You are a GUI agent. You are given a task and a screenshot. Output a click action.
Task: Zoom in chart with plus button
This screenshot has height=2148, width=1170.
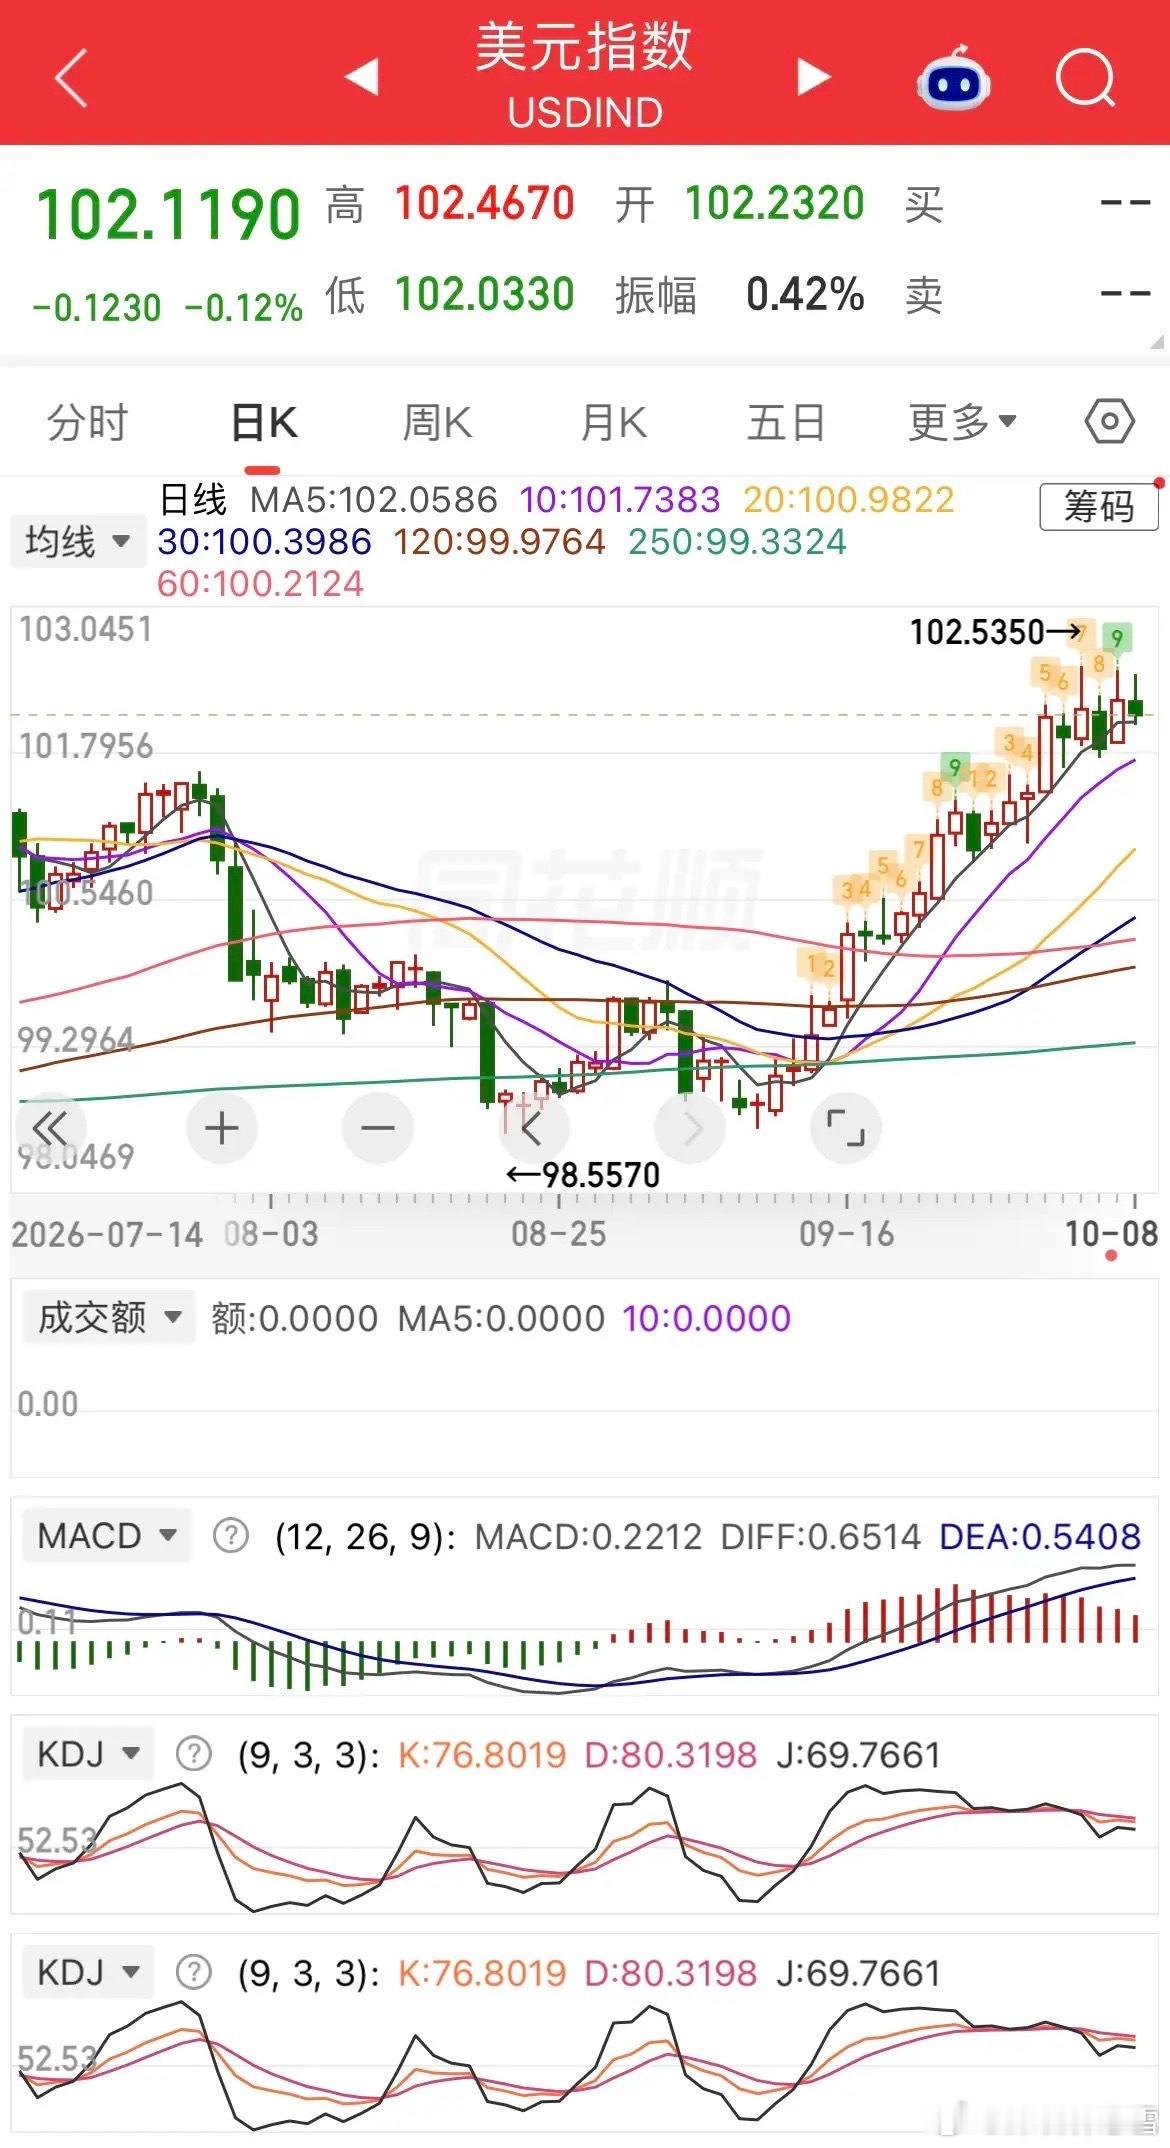221,1128
